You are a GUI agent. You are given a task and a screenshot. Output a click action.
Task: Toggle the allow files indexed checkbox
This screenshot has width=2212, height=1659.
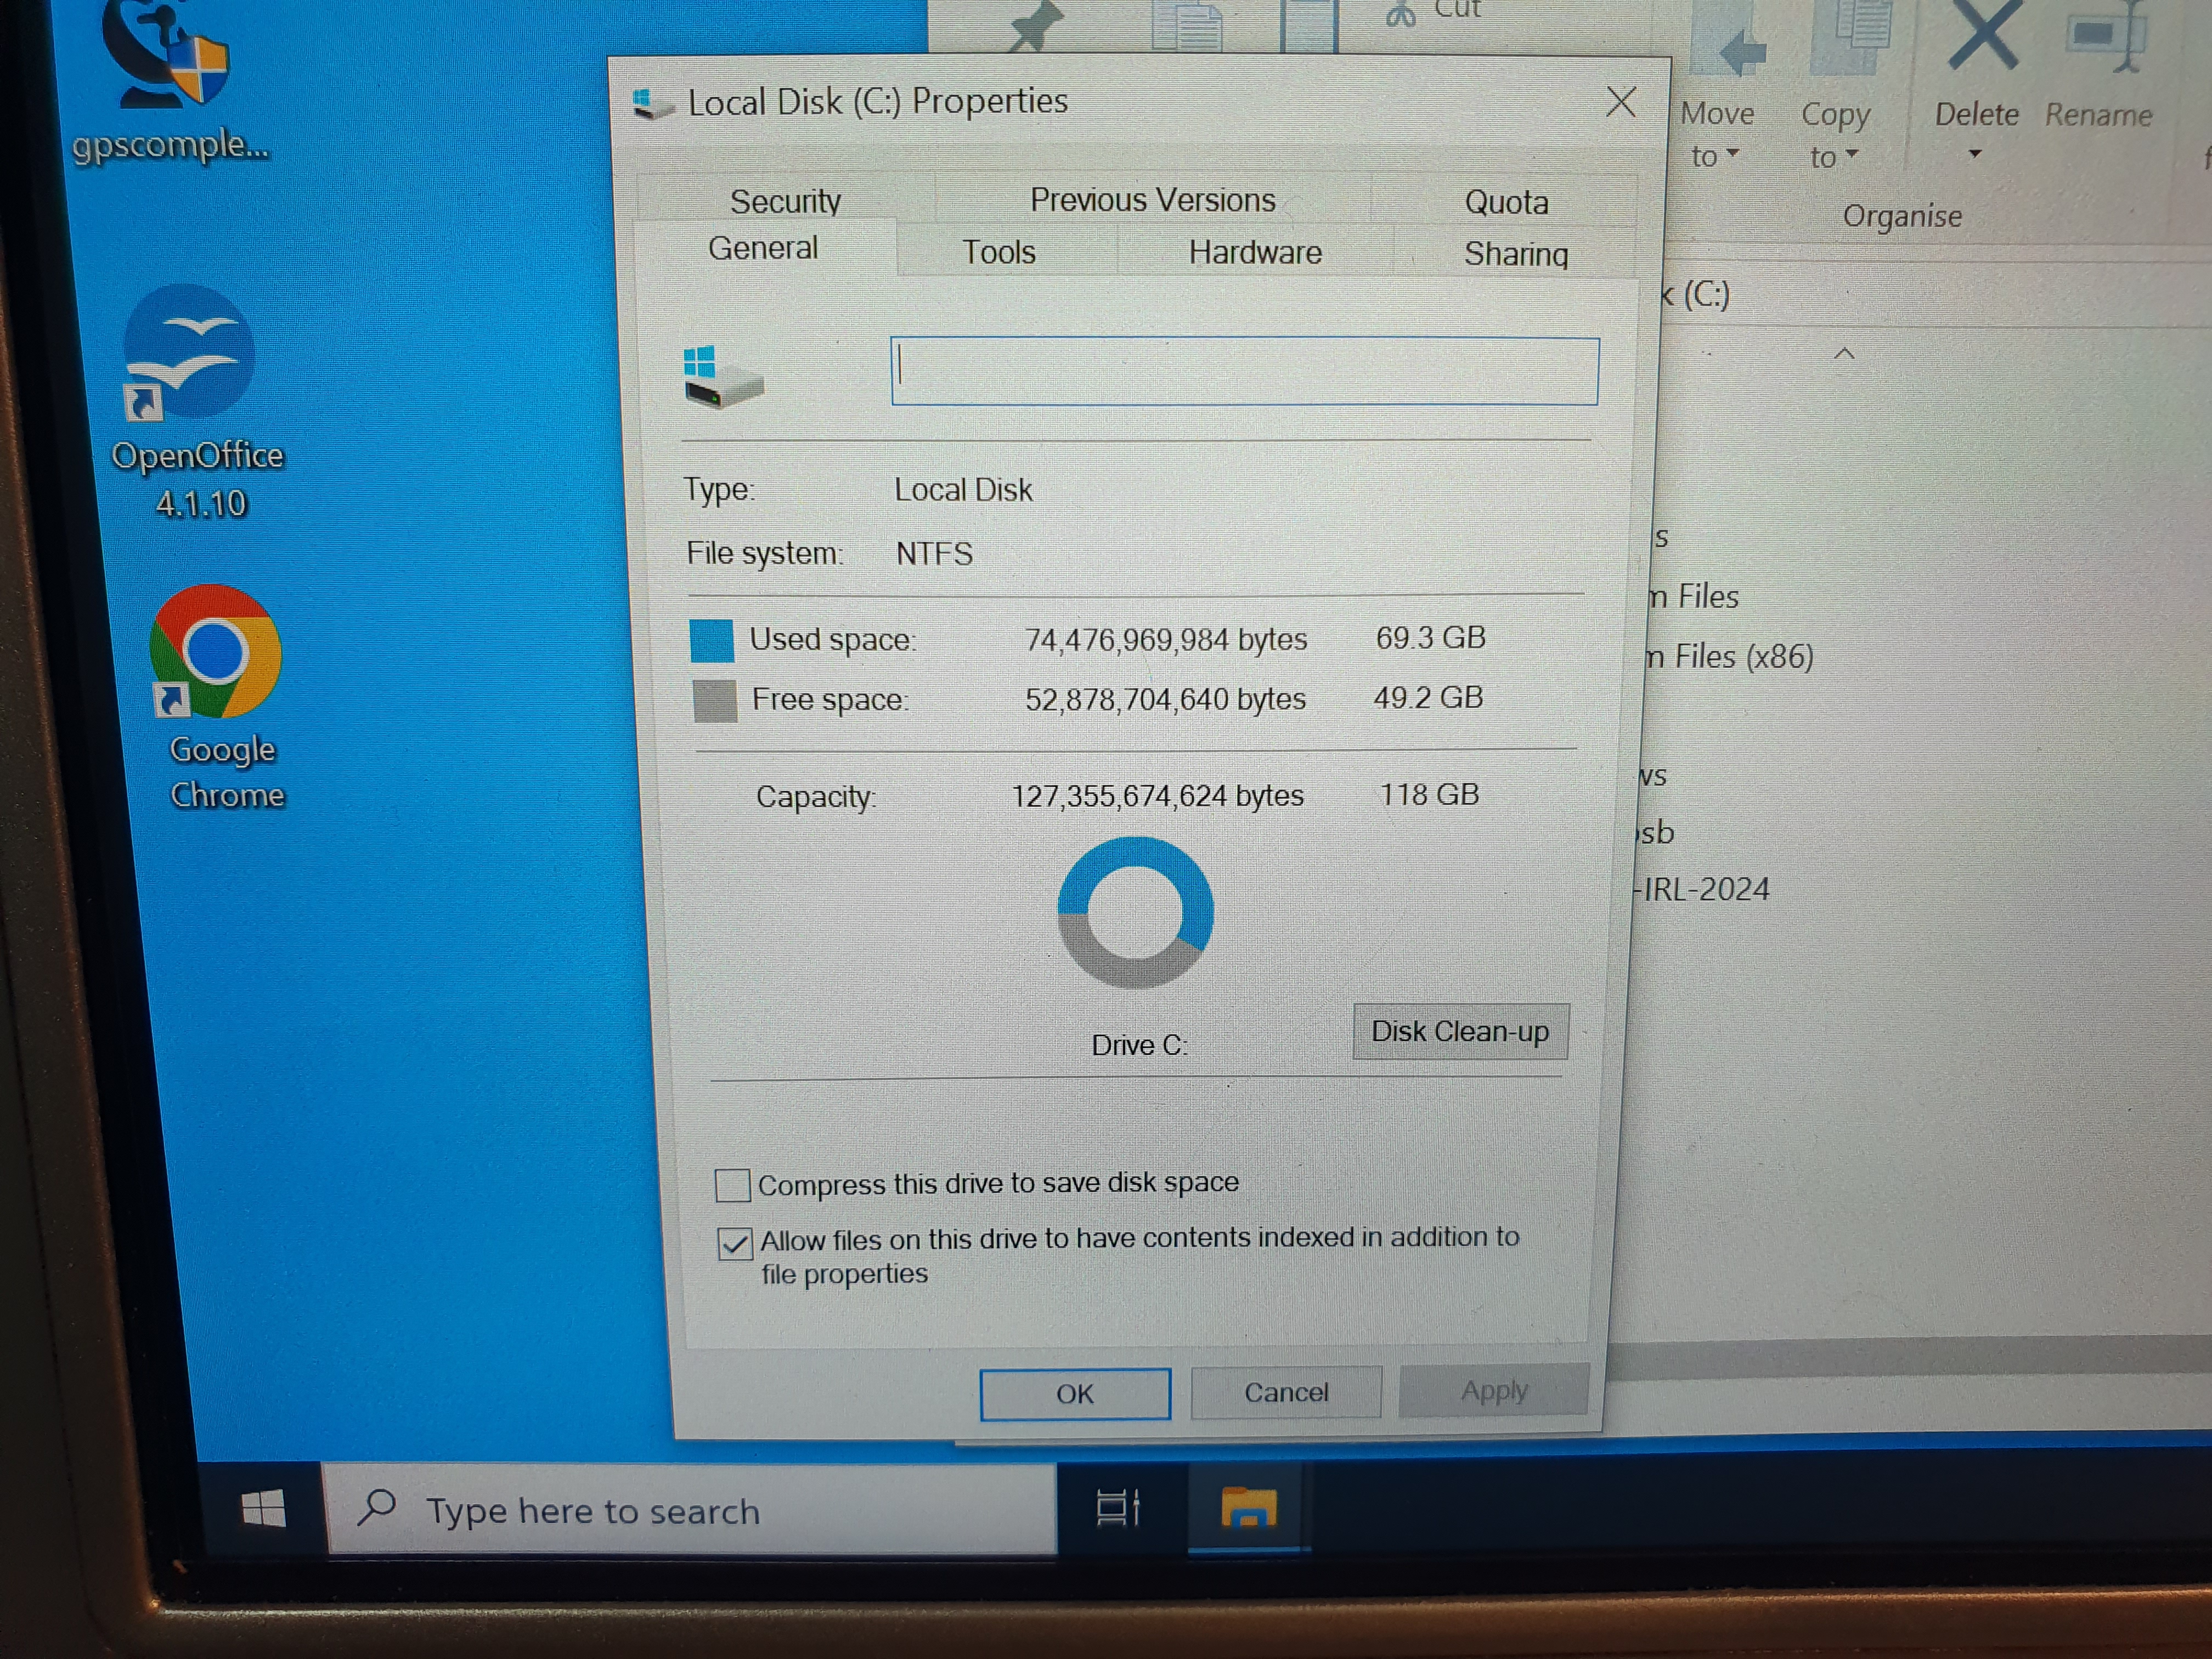(x=735, y=1244)
